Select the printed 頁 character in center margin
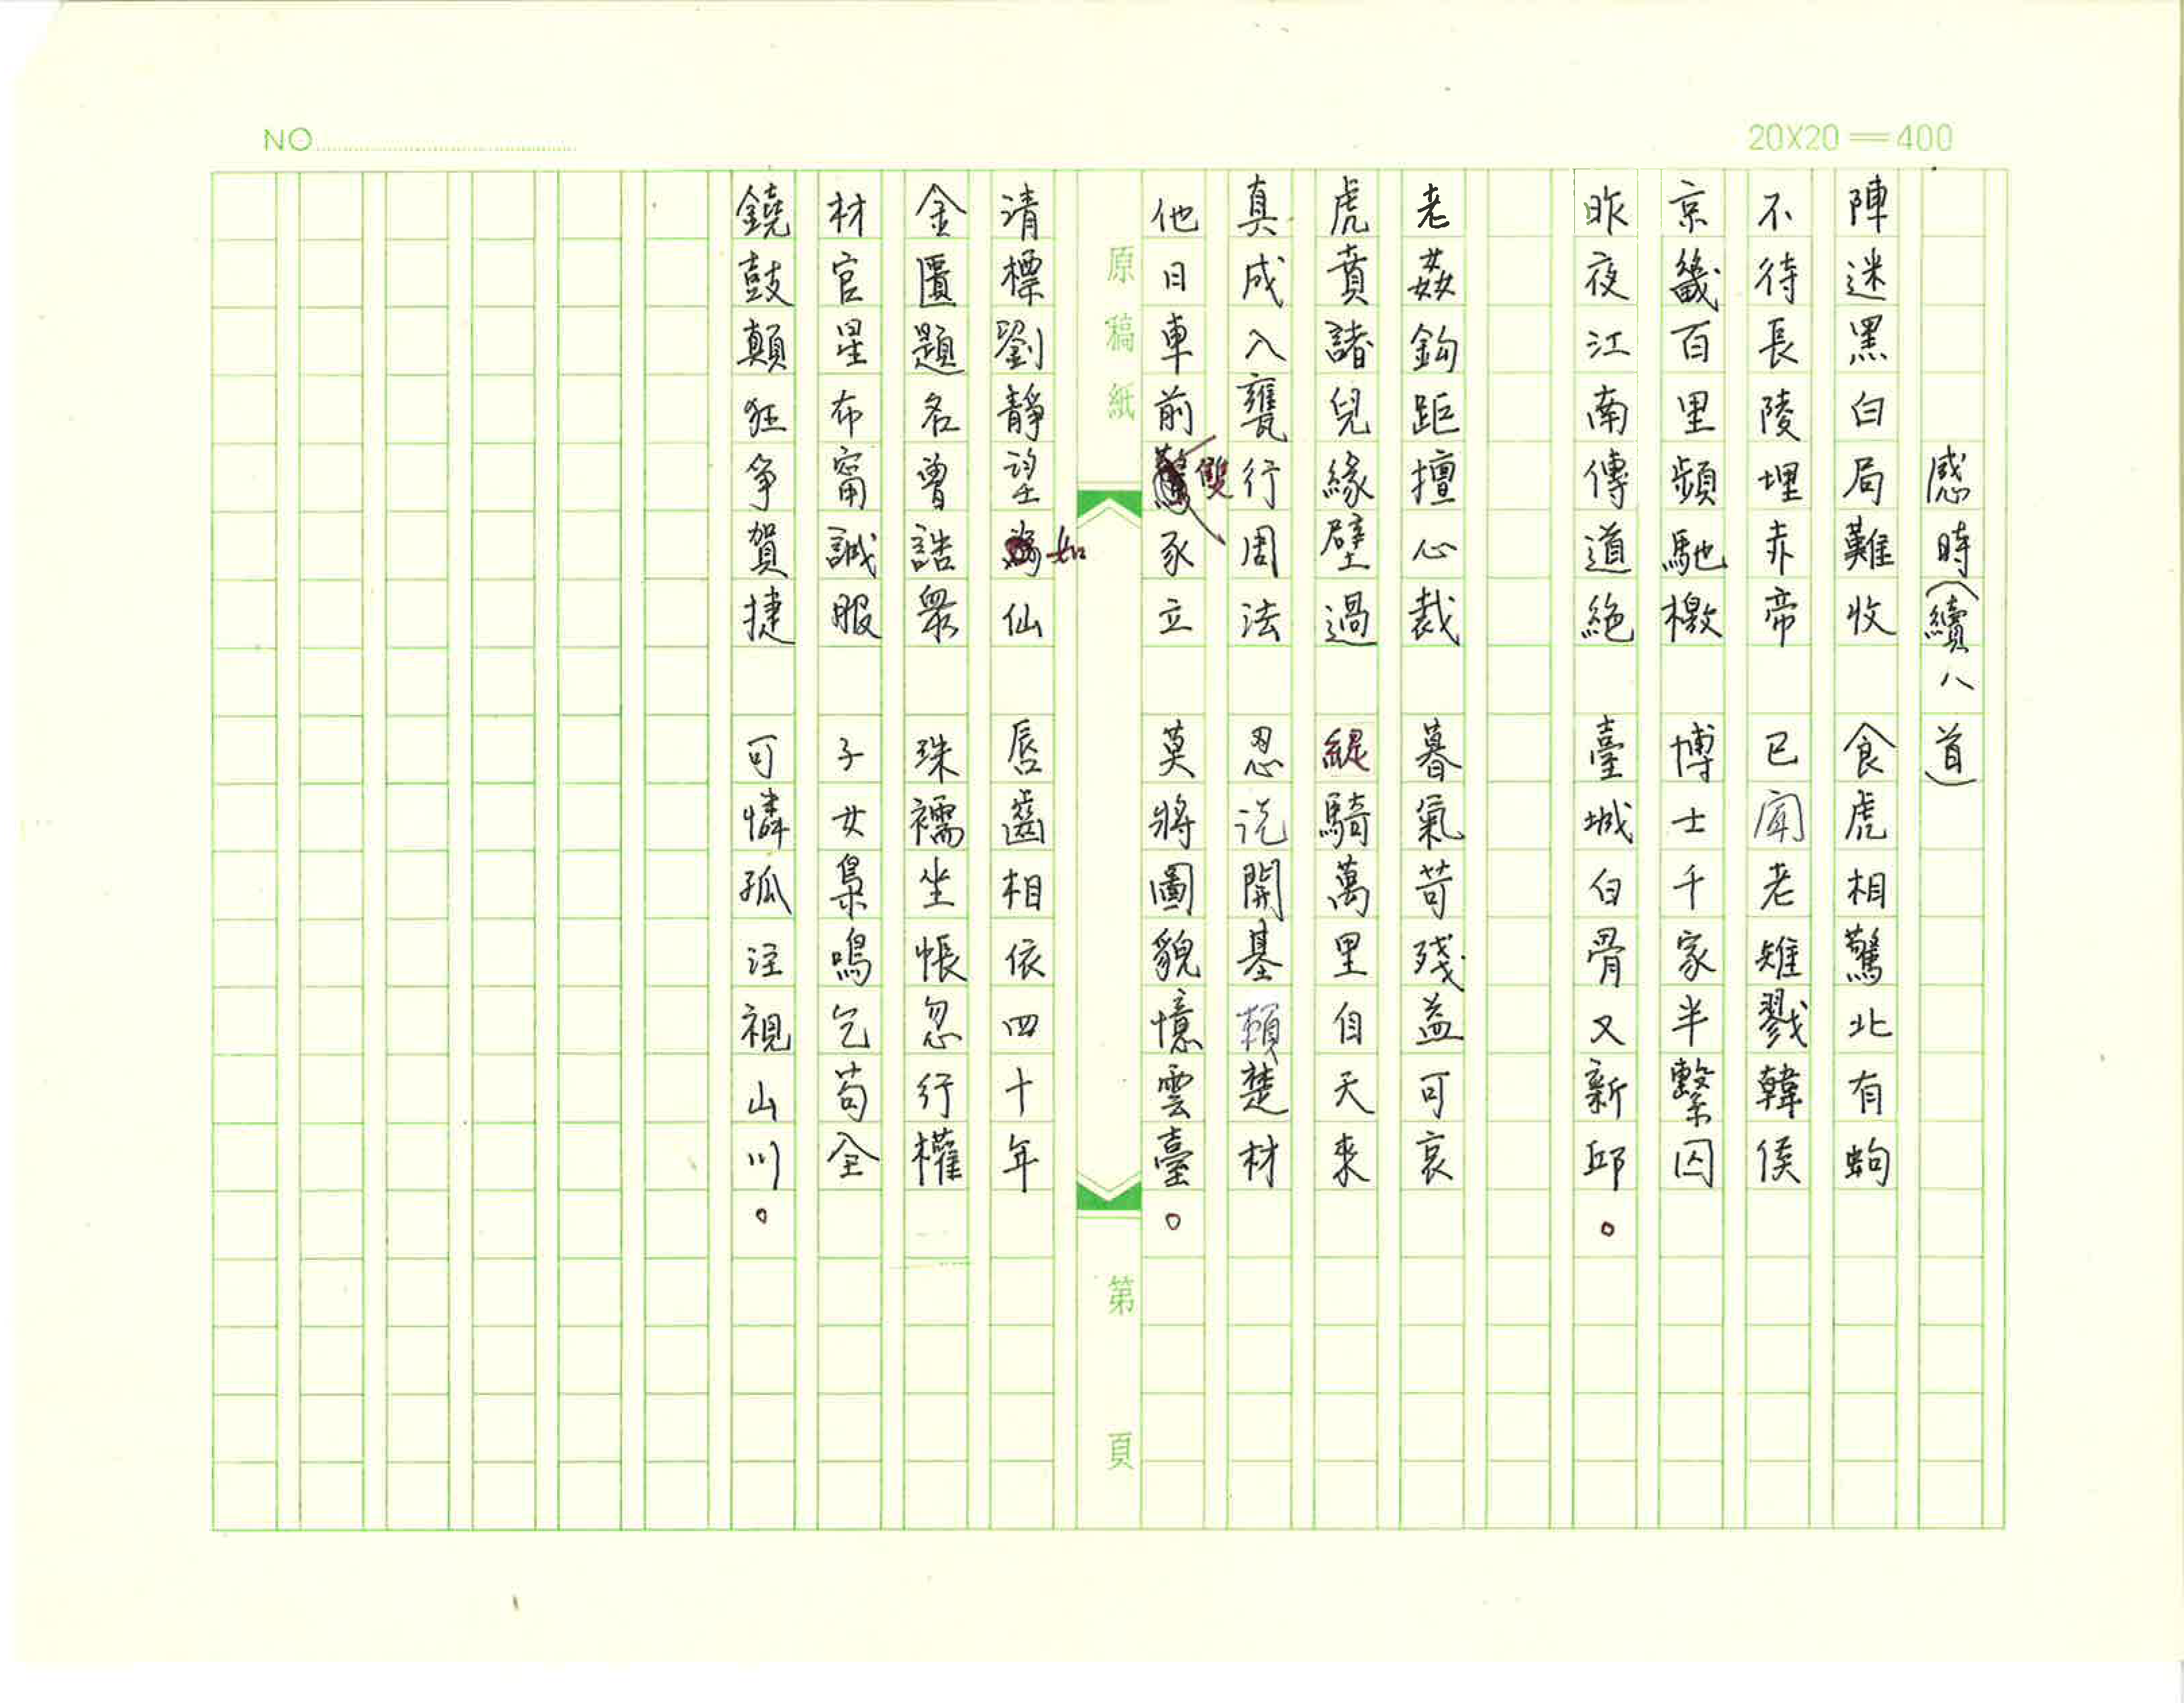This screenshot has height=1703, width=2184. click(1120, 1450)
